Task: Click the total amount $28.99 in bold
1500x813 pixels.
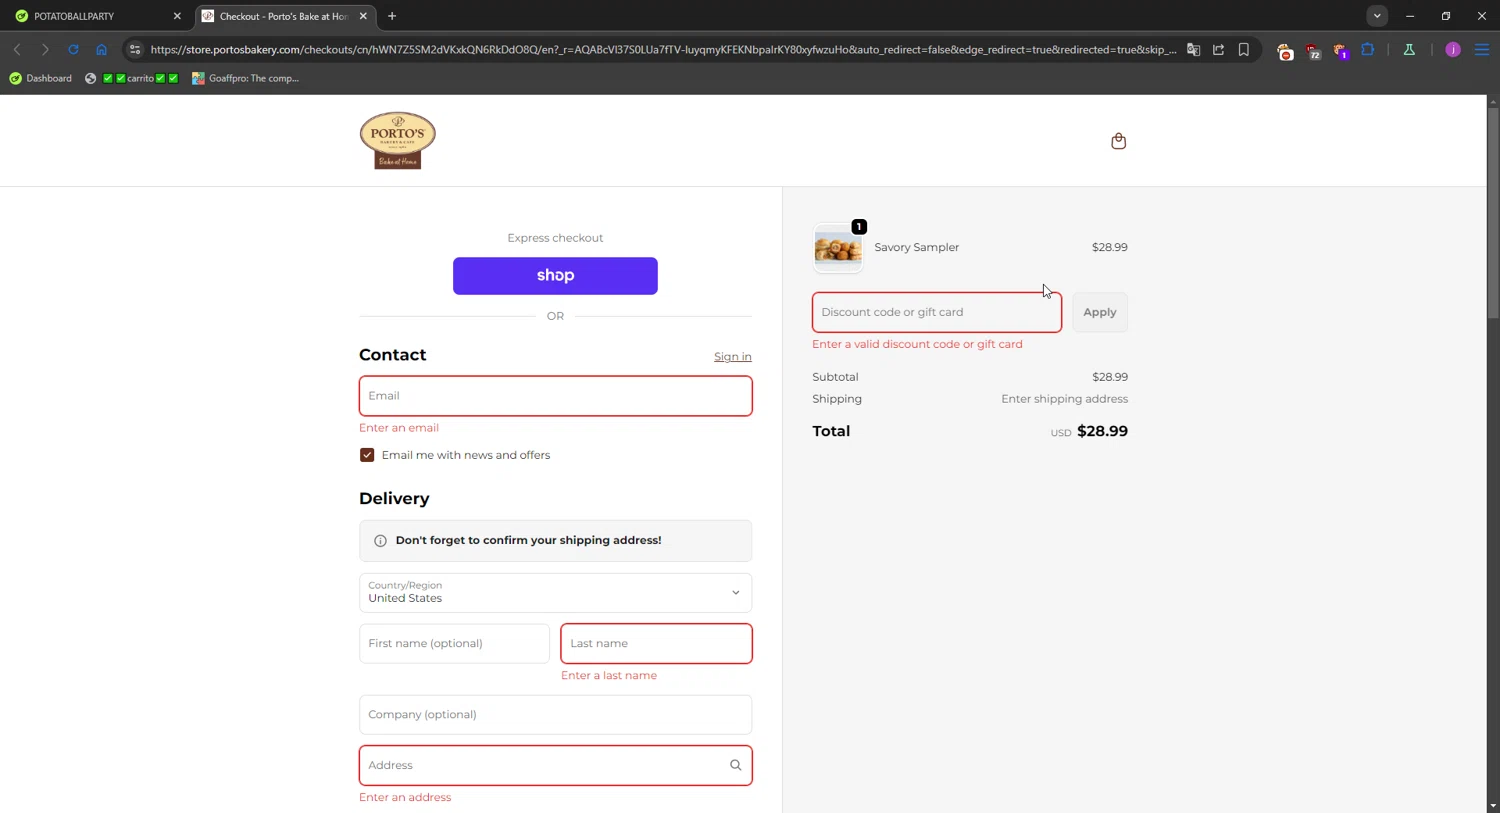Action: 1102,431
